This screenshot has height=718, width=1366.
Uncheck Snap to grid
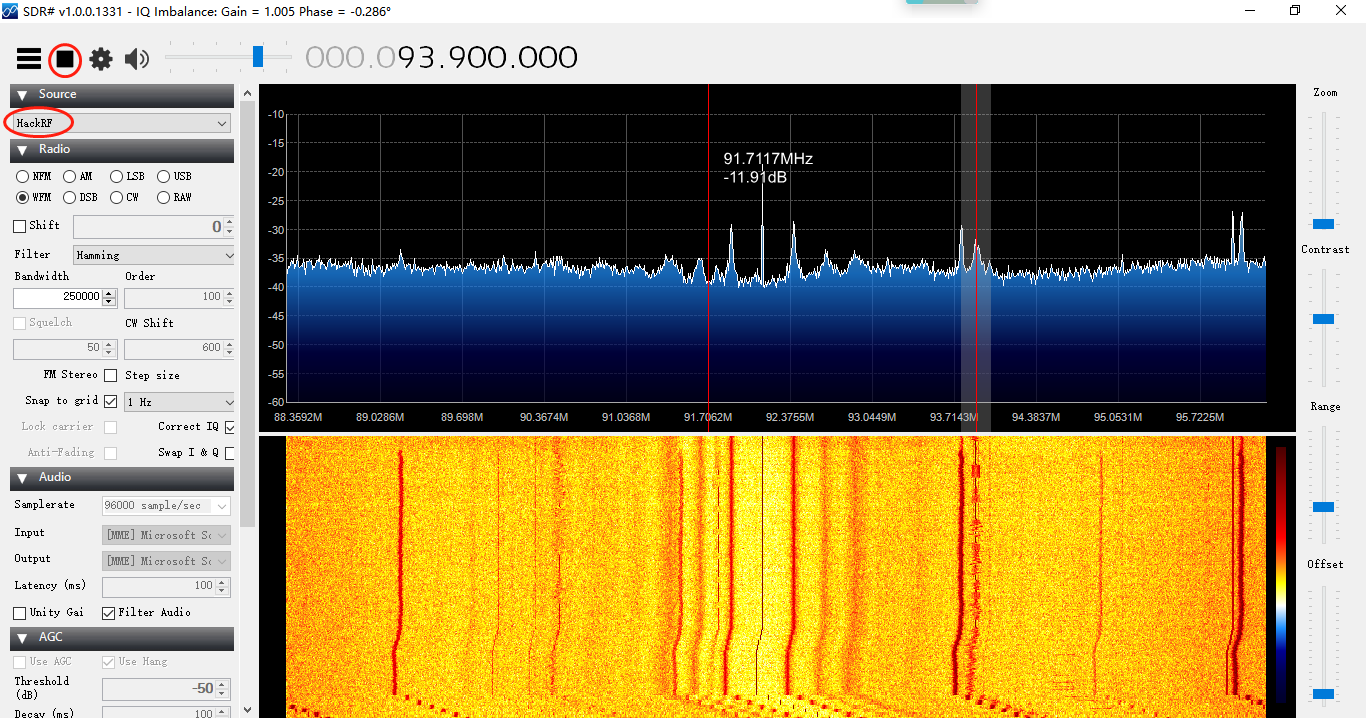click(x=110, y=400)
